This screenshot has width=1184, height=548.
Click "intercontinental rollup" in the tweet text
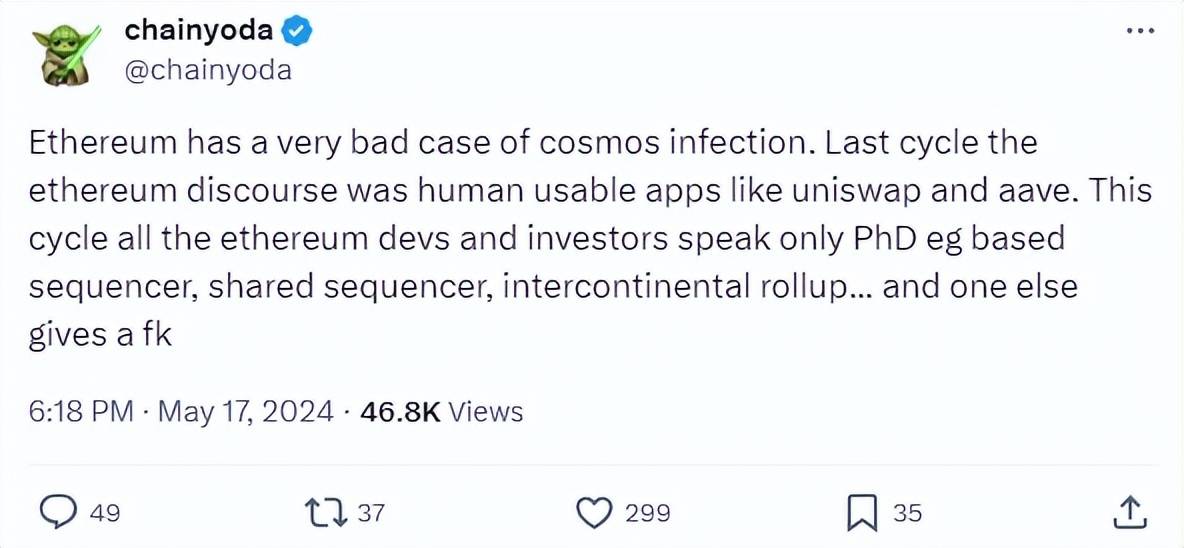point(675,287)
